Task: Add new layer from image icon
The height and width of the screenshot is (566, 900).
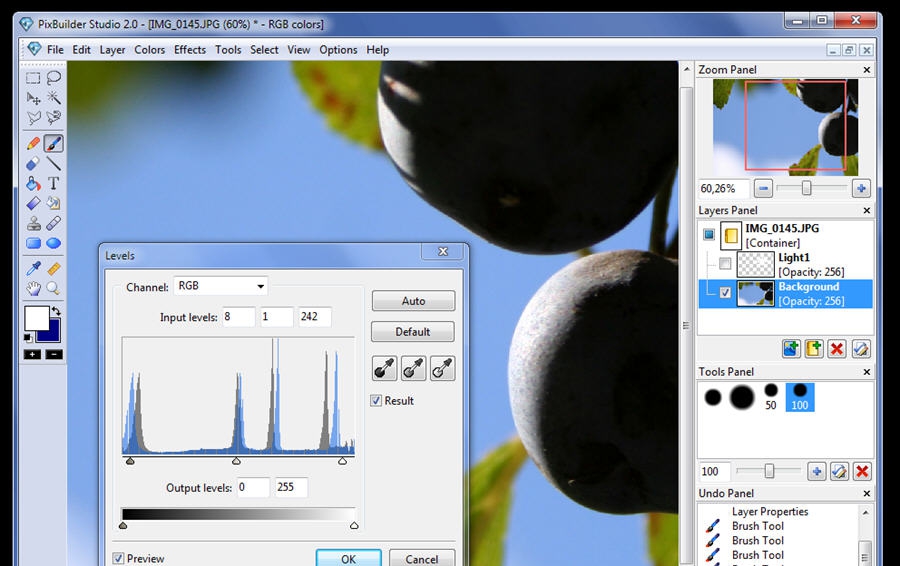Action: click(x=791, y=348)
